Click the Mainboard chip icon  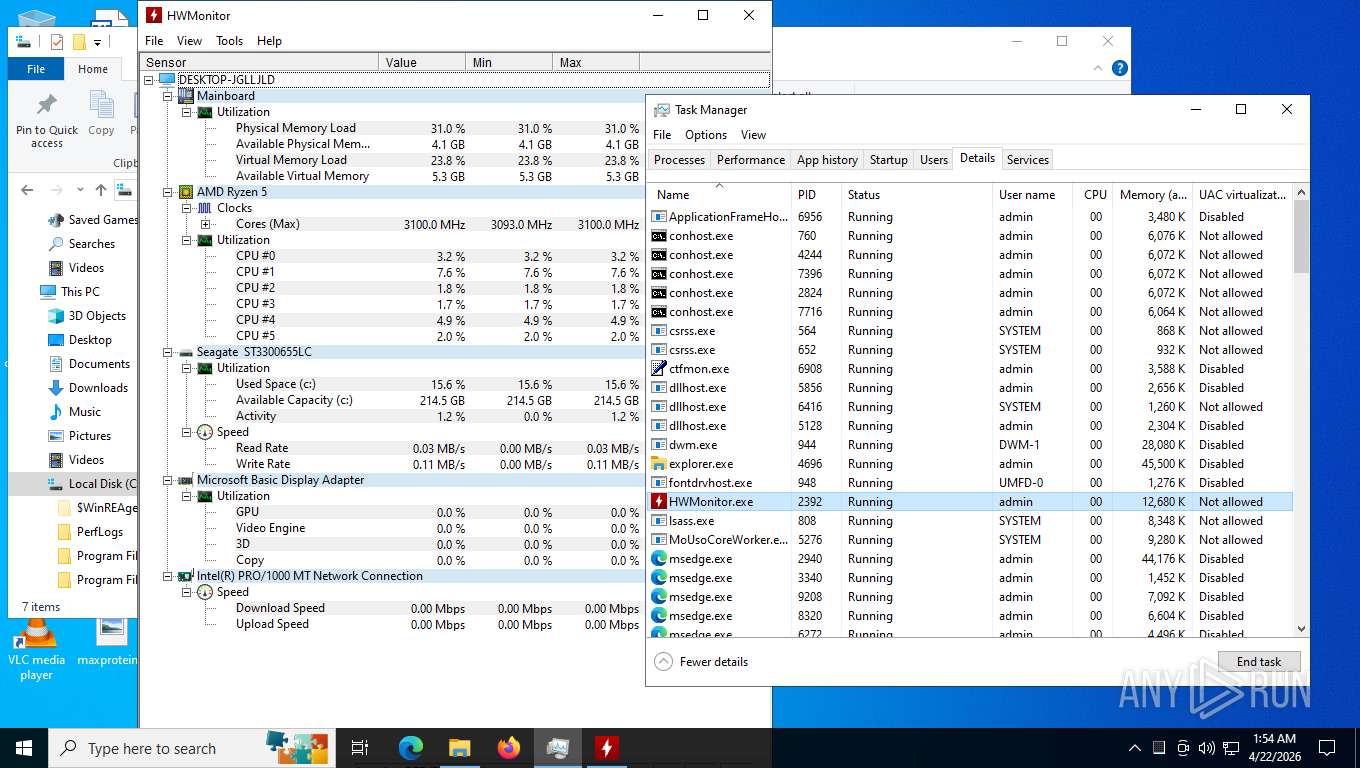[x=186, y=96]
